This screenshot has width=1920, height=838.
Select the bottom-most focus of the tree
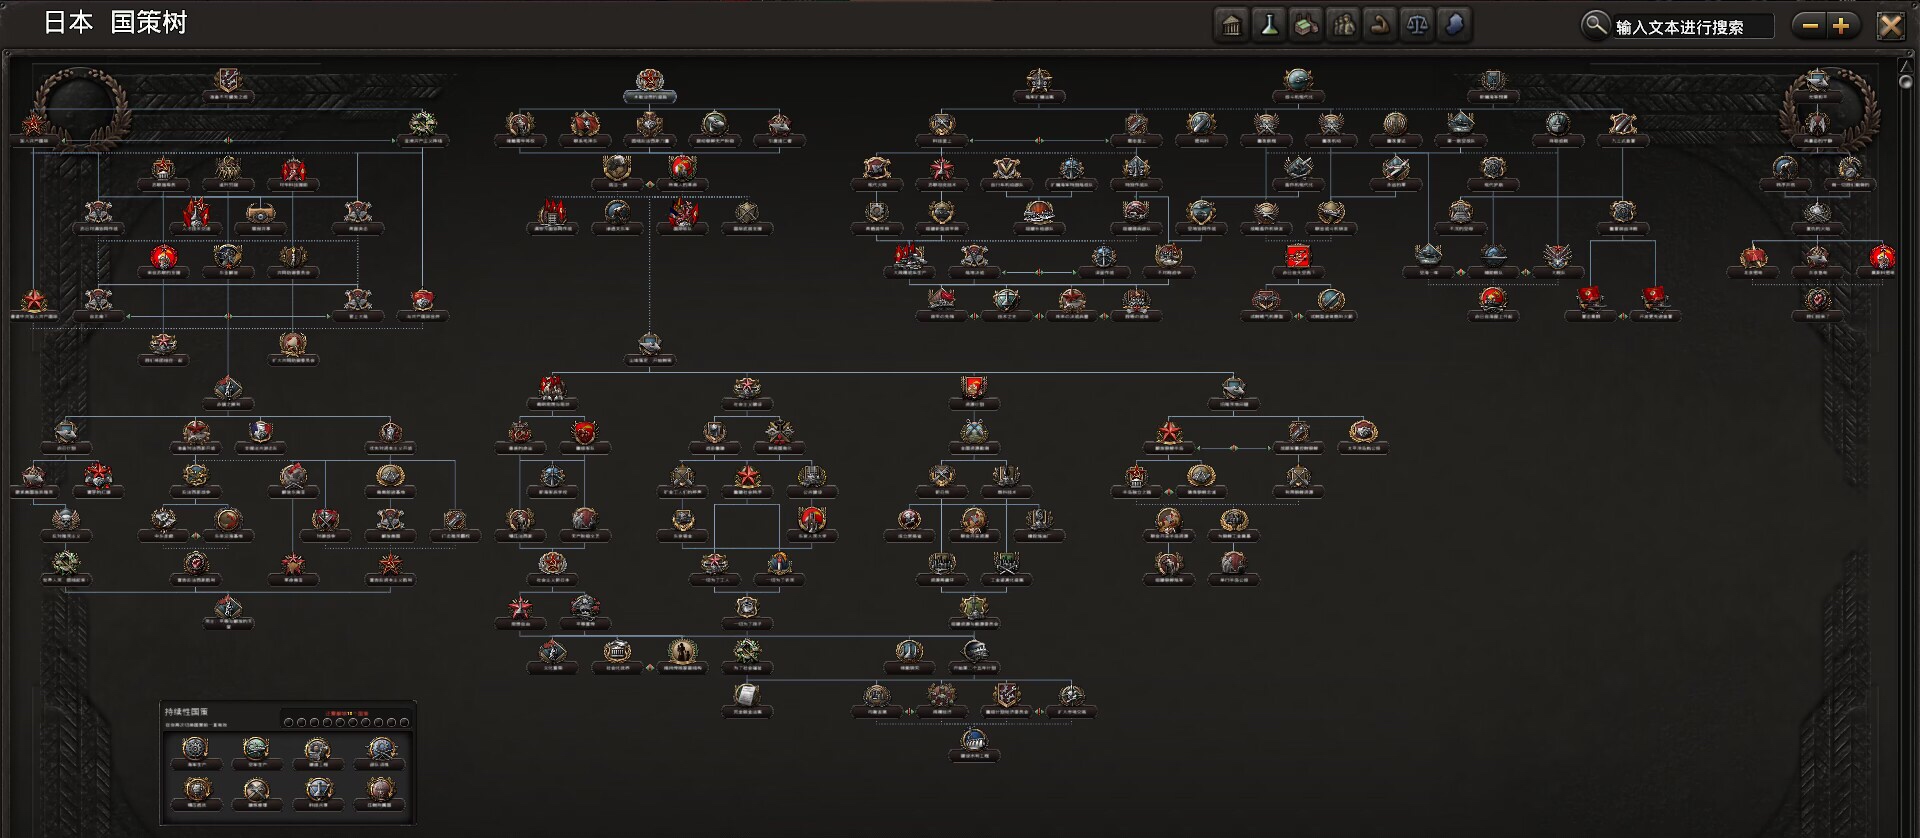[x=974, y=743]
